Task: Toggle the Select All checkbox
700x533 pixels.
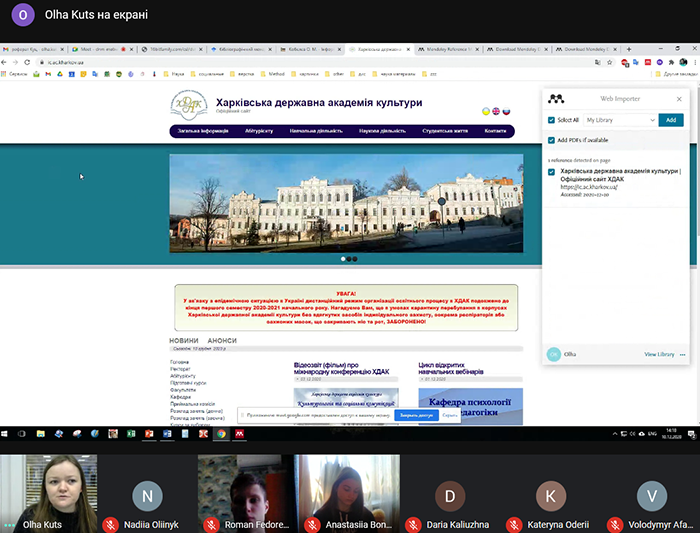Action: [551, 120]
